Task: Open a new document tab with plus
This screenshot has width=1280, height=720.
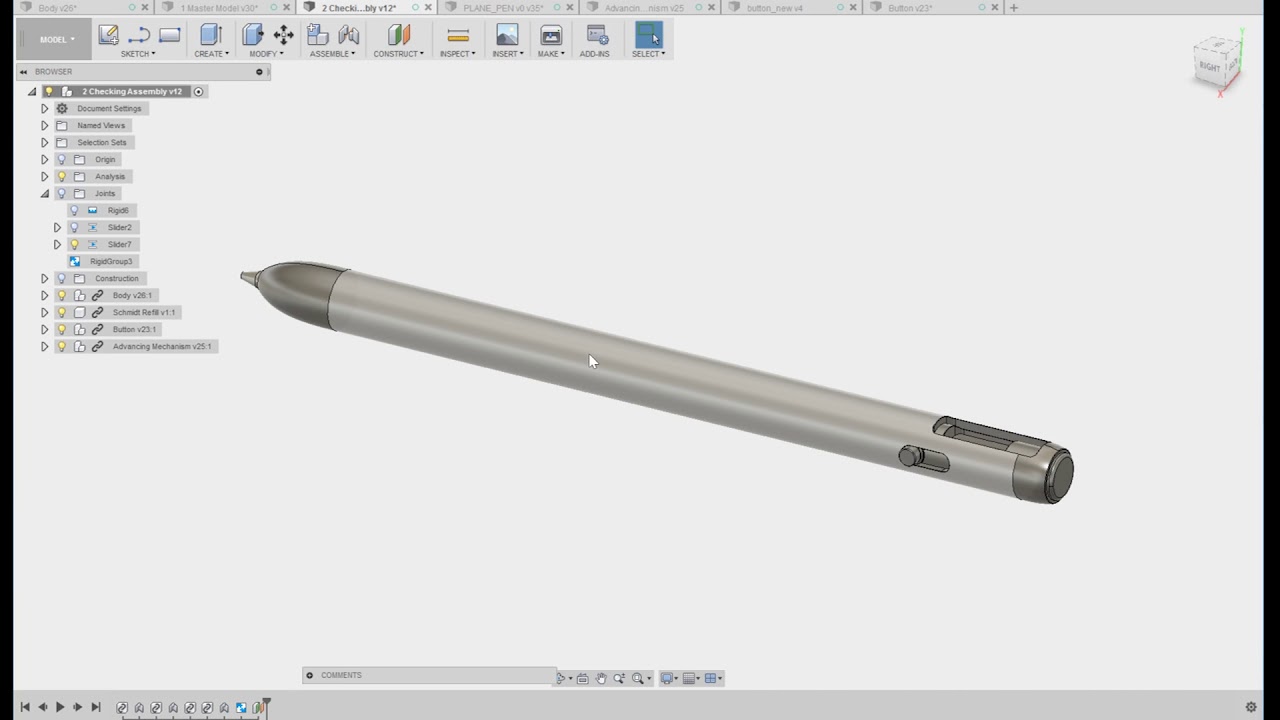Action: (x=1013, y=8)
